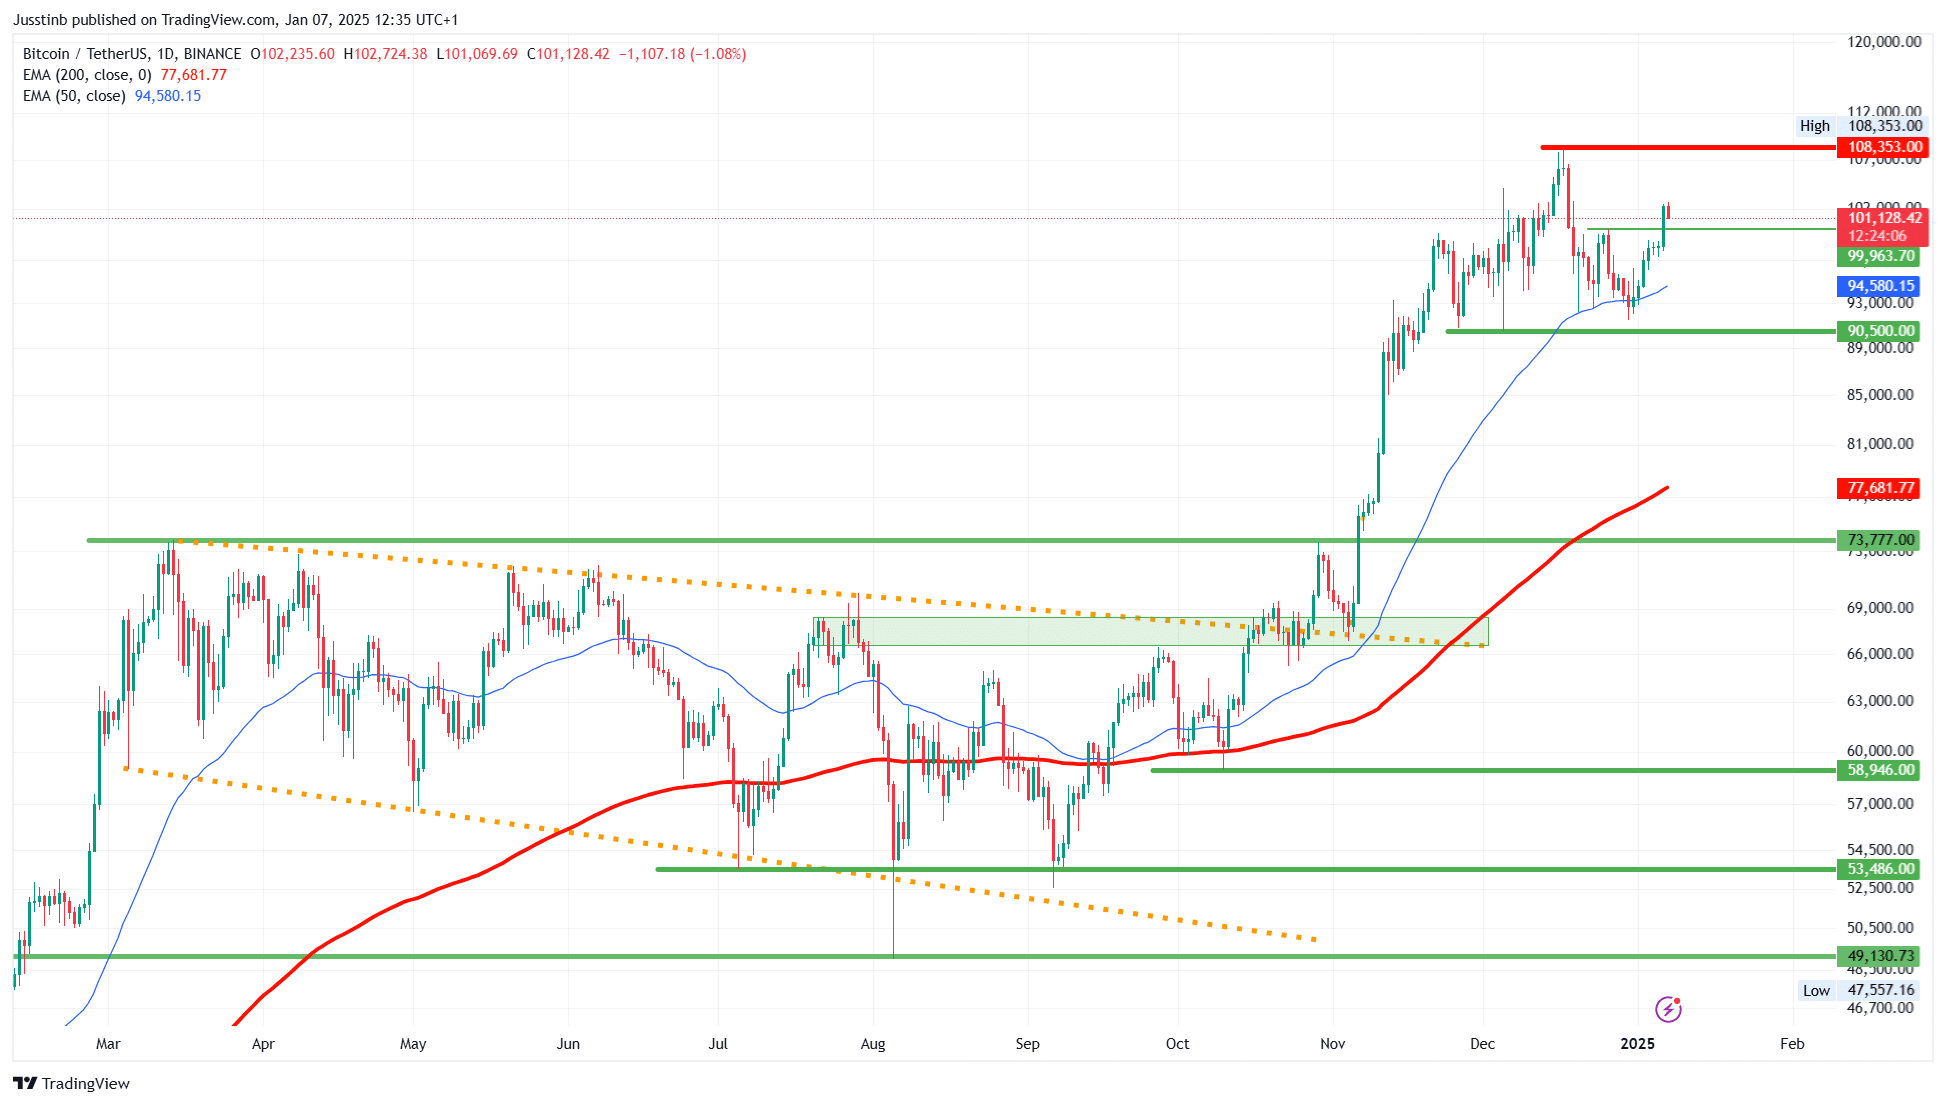
Task: Click the Mar label on time axis
Action: 108,1044
